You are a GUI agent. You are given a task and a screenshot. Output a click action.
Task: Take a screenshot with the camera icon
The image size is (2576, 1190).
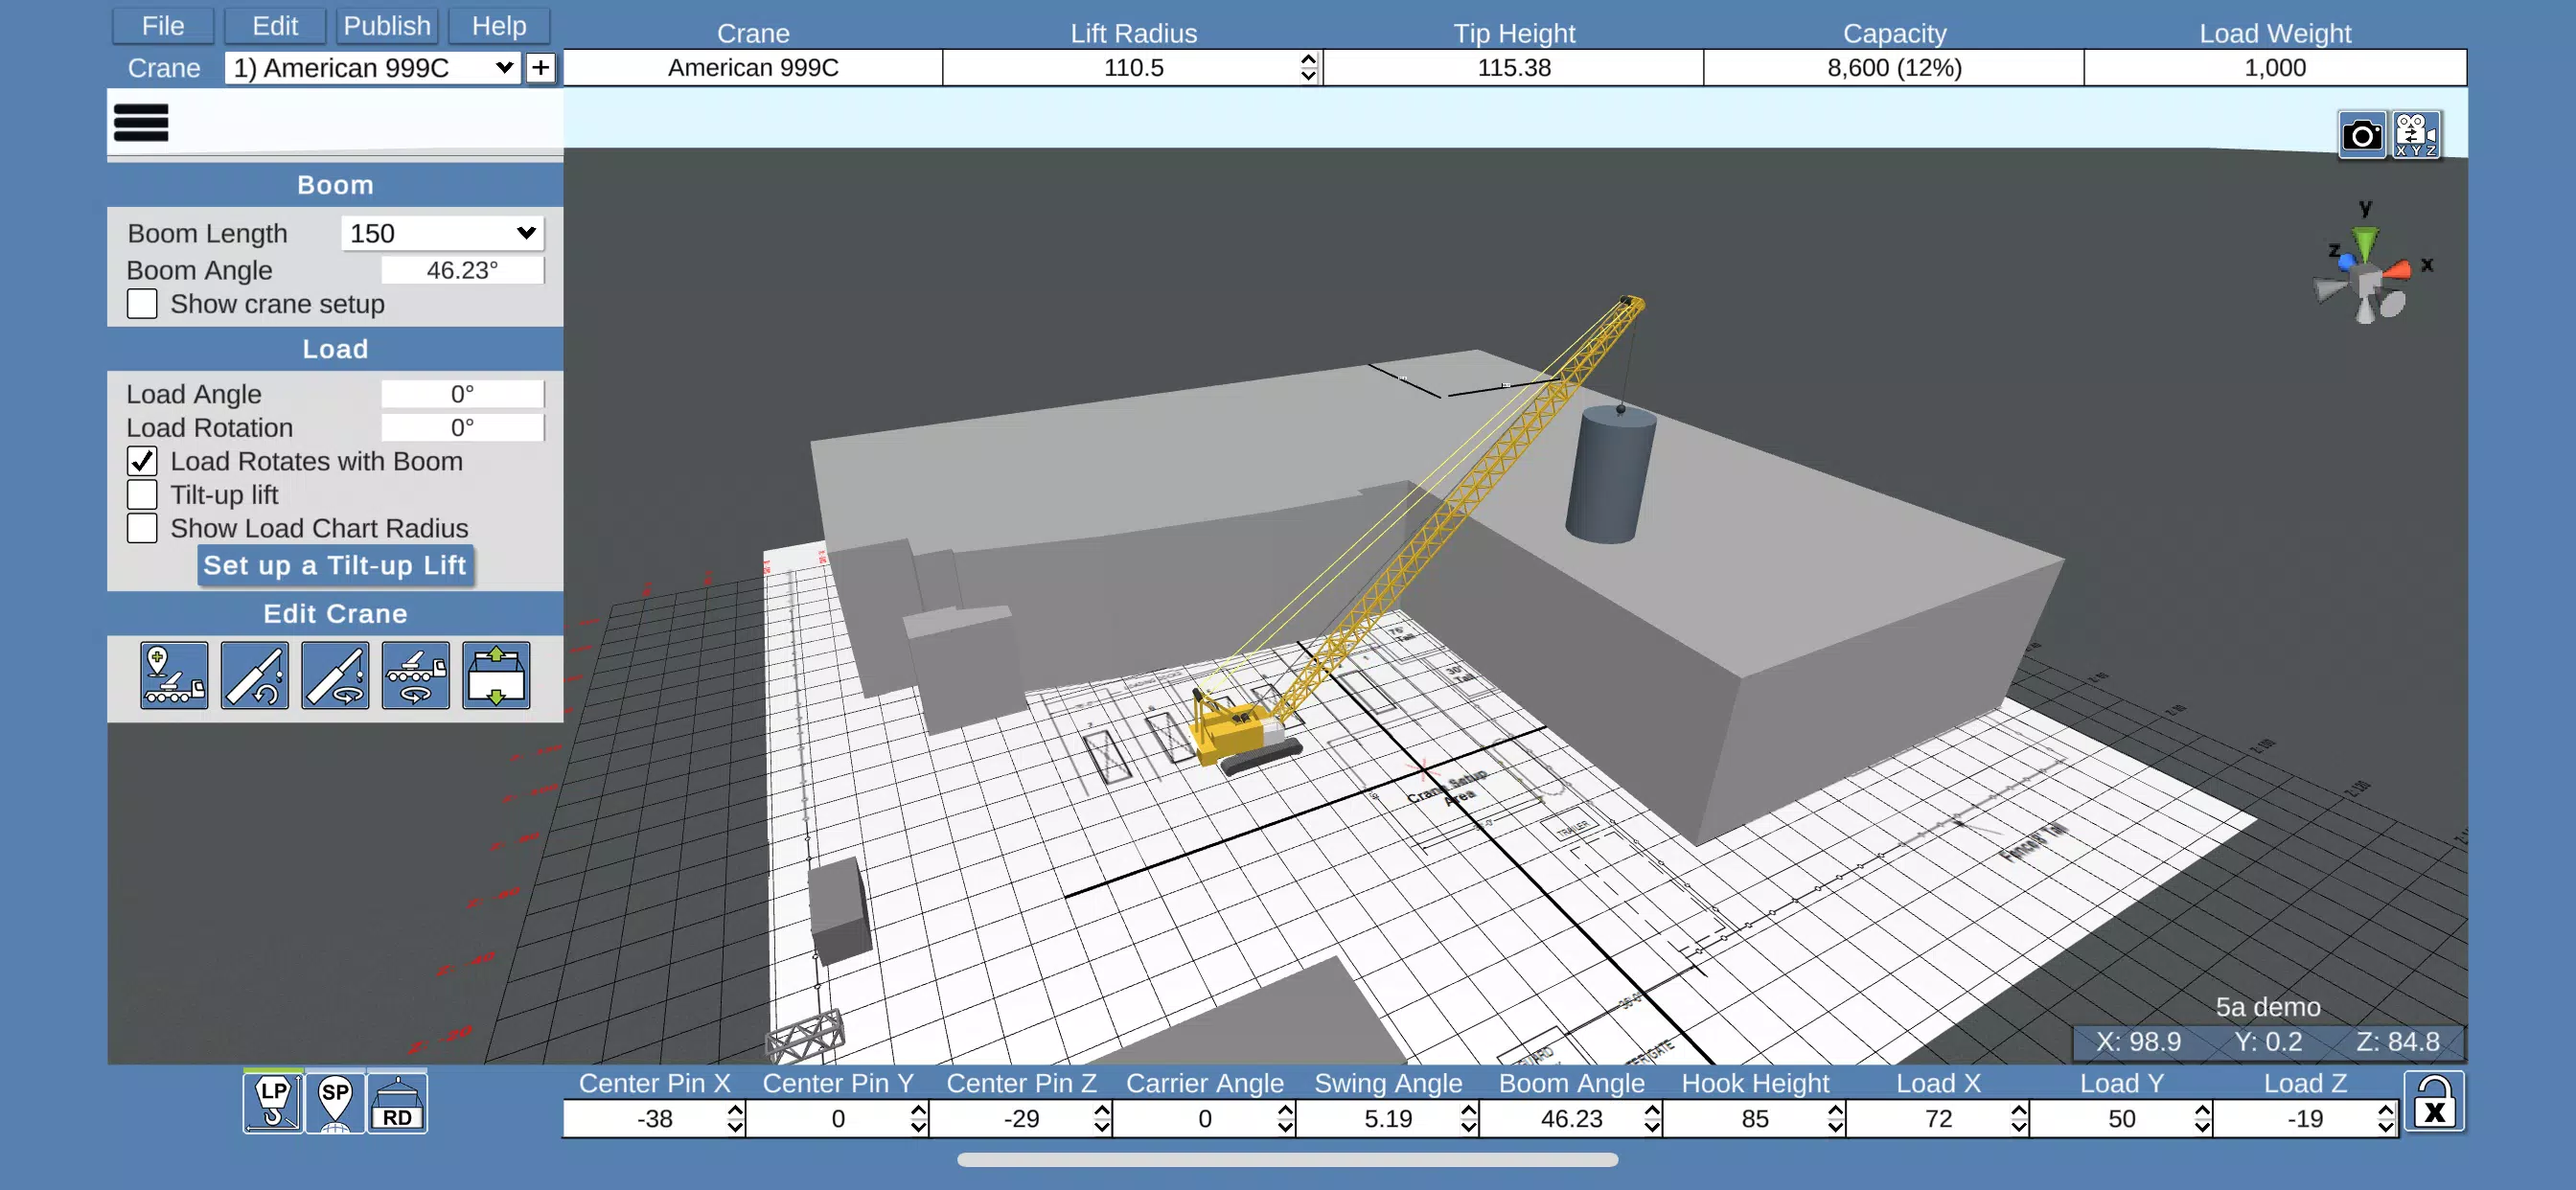(x=2362, y=135)
